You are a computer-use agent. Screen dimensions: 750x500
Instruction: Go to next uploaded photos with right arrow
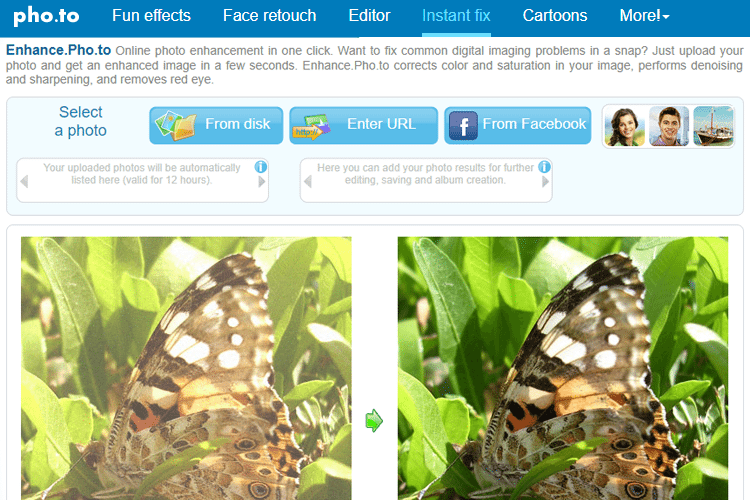[262, 182]
